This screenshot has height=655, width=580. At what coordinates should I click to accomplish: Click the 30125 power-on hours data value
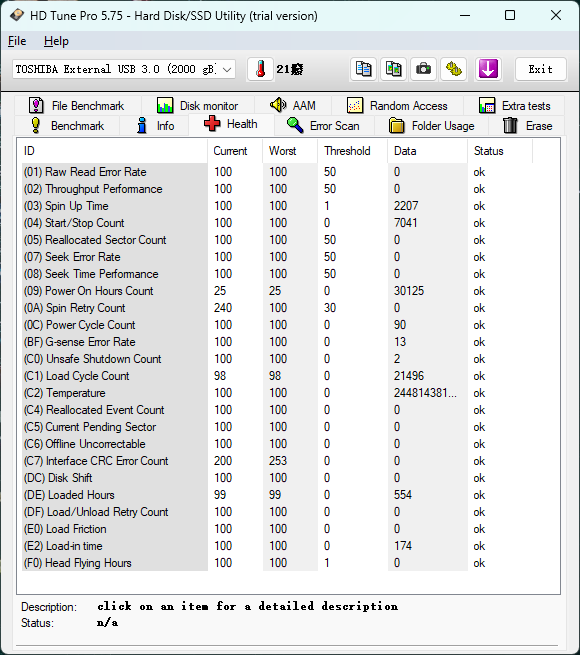[409, 291]
